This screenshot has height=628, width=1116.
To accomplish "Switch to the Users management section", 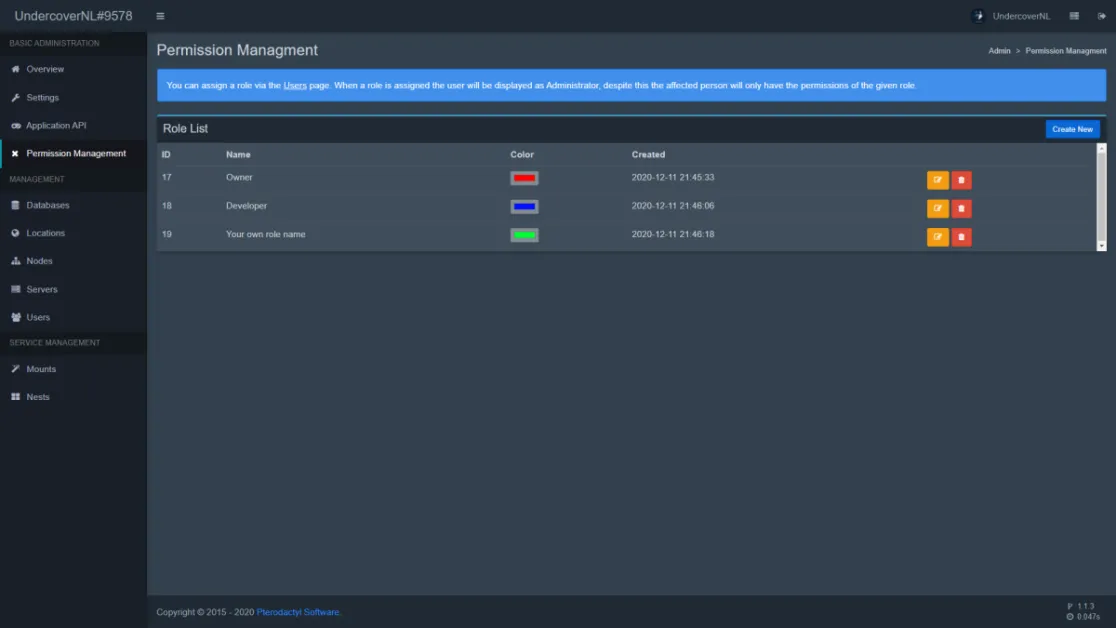I will tap(14, 317).
